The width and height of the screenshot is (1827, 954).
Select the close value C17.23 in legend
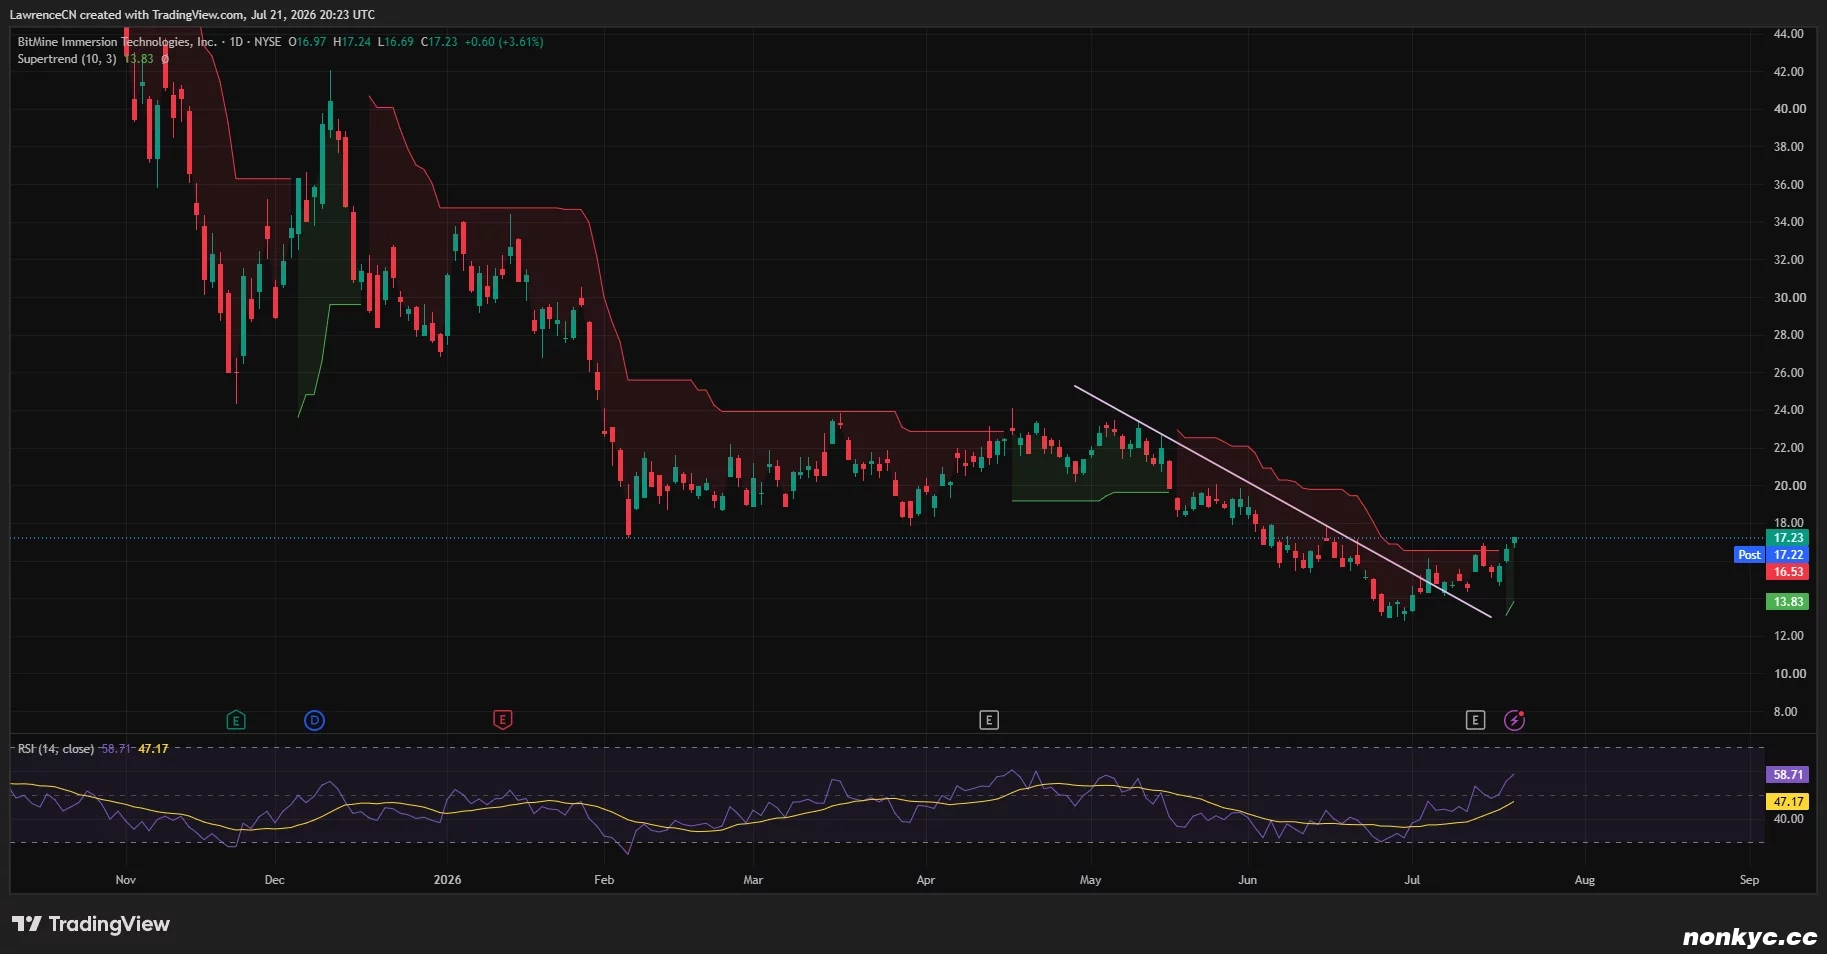[x=439, y=42]
